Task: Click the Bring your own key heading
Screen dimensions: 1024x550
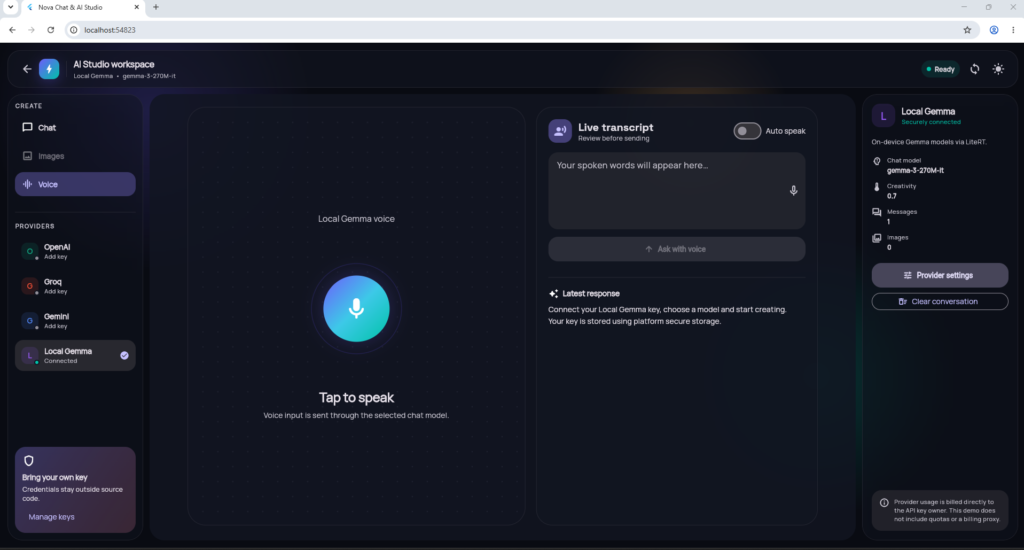Action: click(x=55, y=477)
